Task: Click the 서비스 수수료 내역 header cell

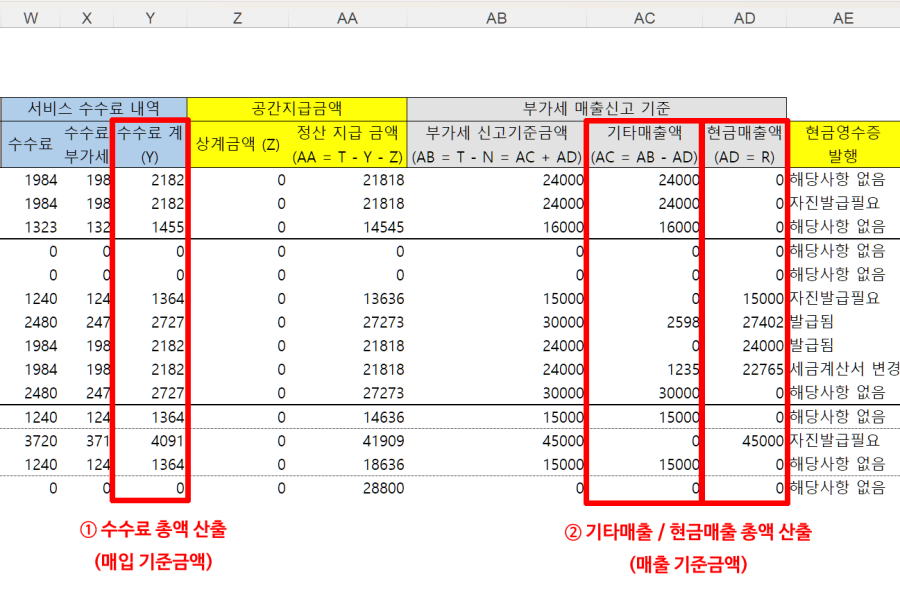Action: pos(94,108)
